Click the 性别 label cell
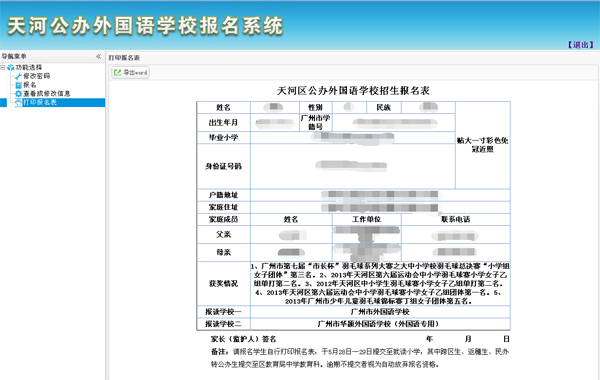 coord(316,108)
